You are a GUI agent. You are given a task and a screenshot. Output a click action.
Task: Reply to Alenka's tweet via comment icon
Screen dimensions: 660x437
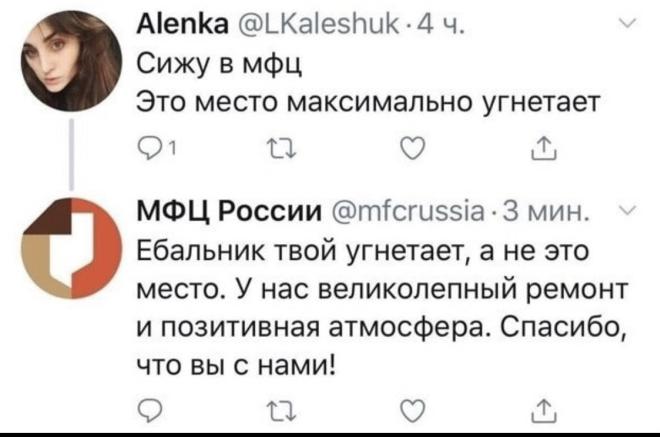tap(149, 149)
